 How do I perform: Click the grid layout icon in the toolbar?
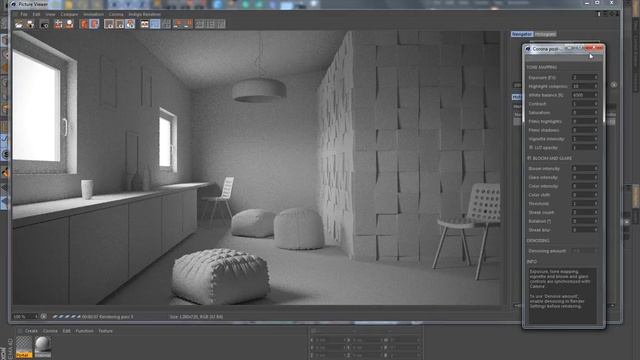click(166, 24)
